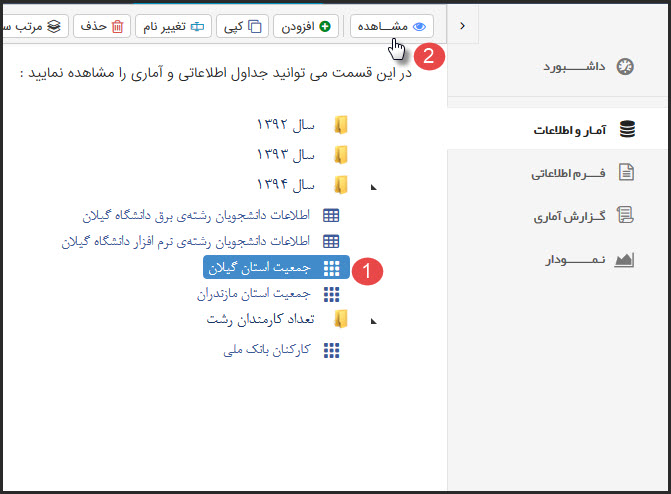Click the افزودن (add) toolbar button
The image size is (671, 494).
click(310, 27)
